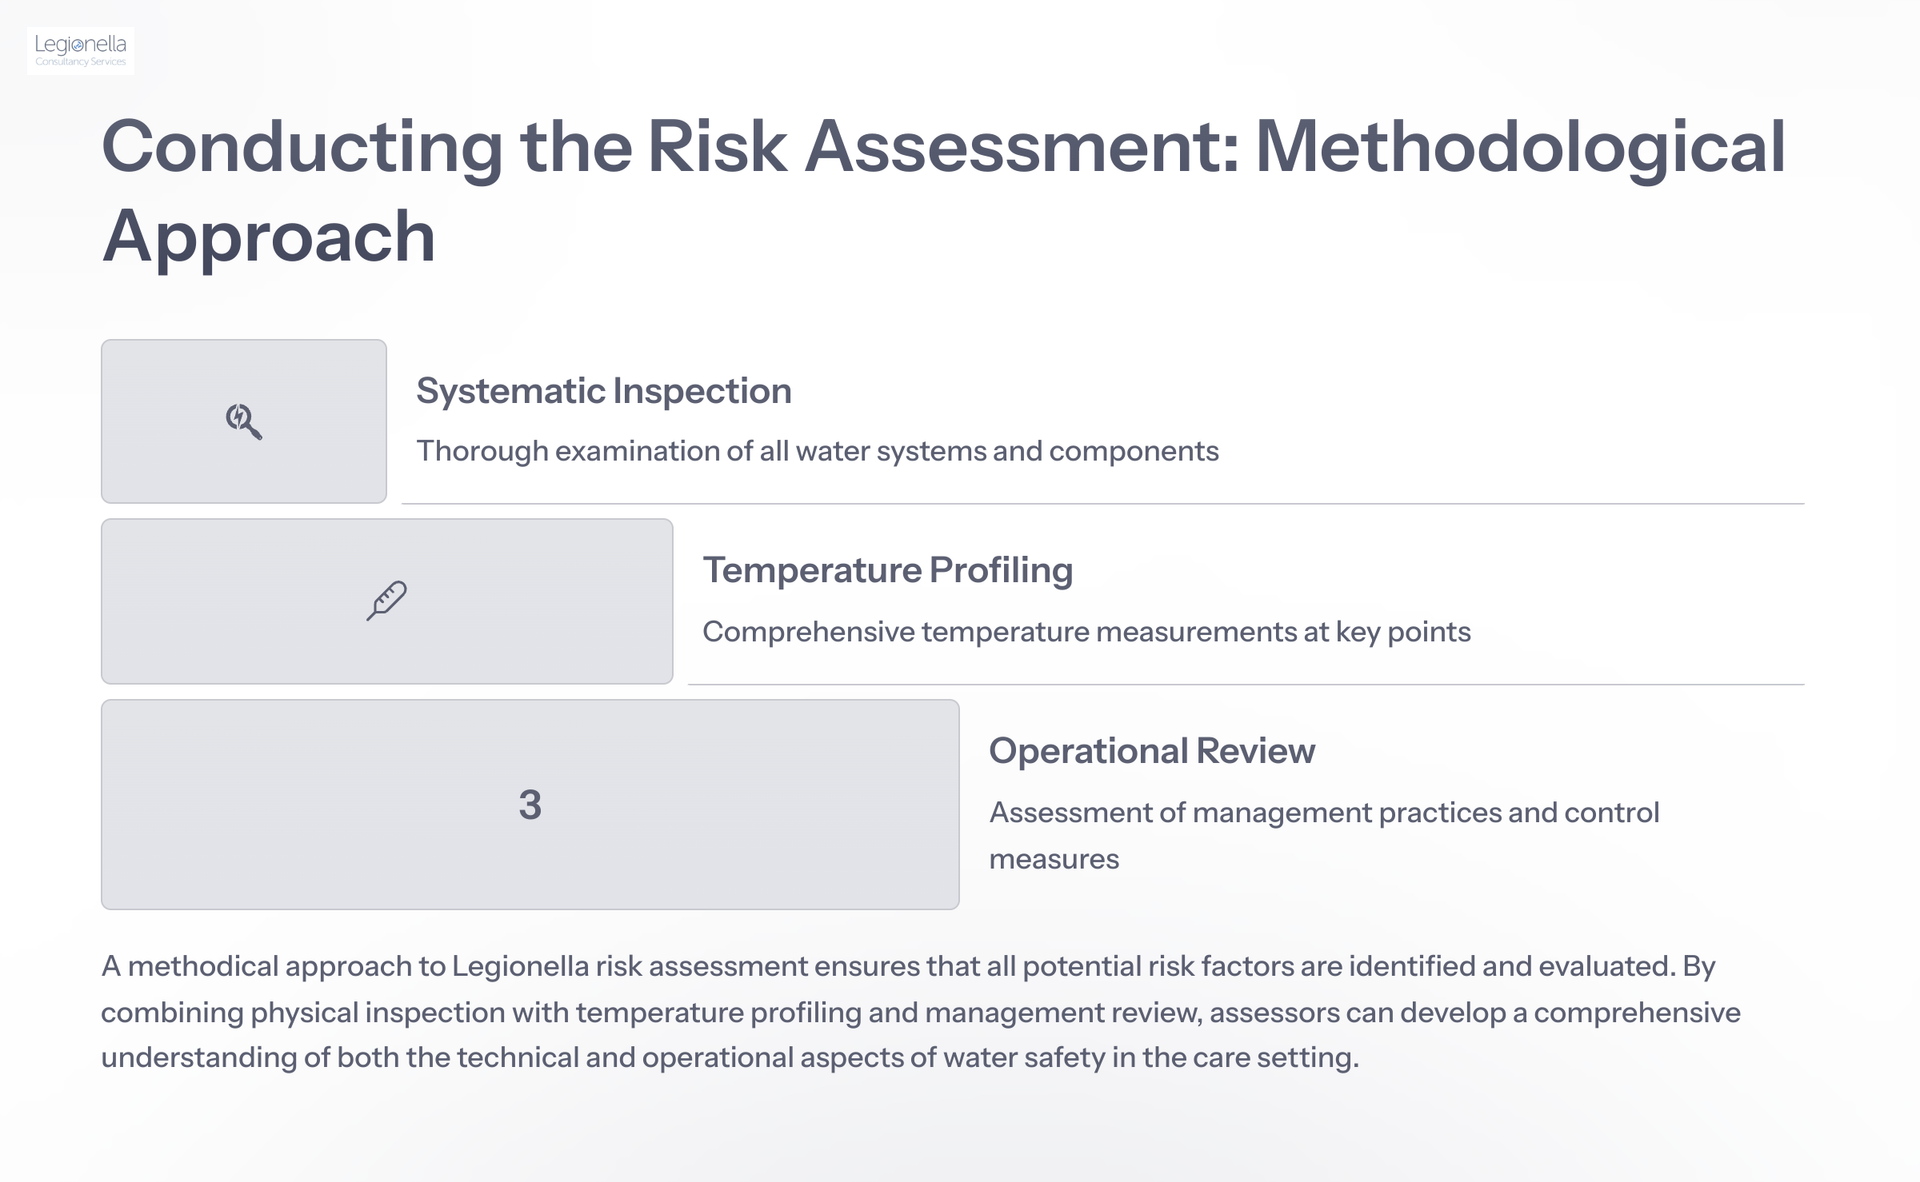Click the divider line under Systematic Inspection

[x=1103, y=504]
